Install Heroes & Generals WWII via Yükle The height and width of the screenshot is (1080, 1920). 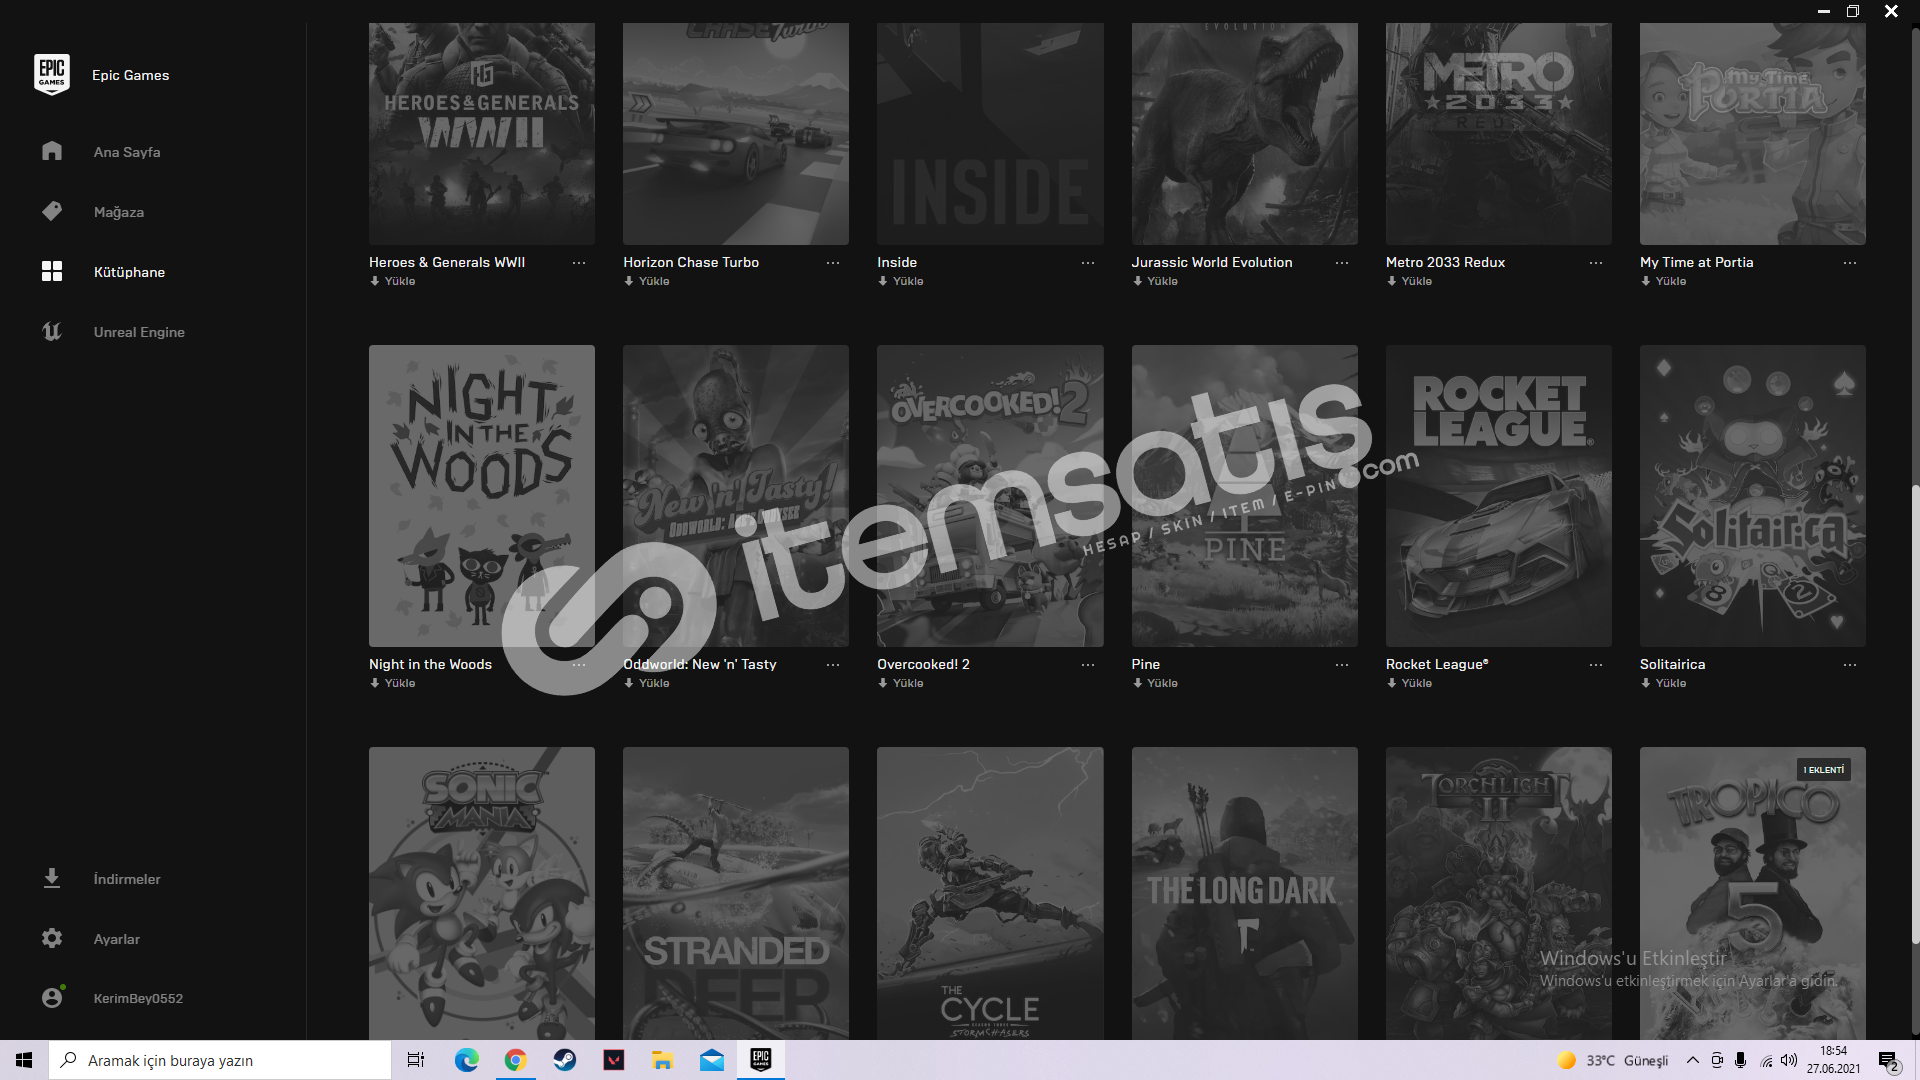[392, 281]
